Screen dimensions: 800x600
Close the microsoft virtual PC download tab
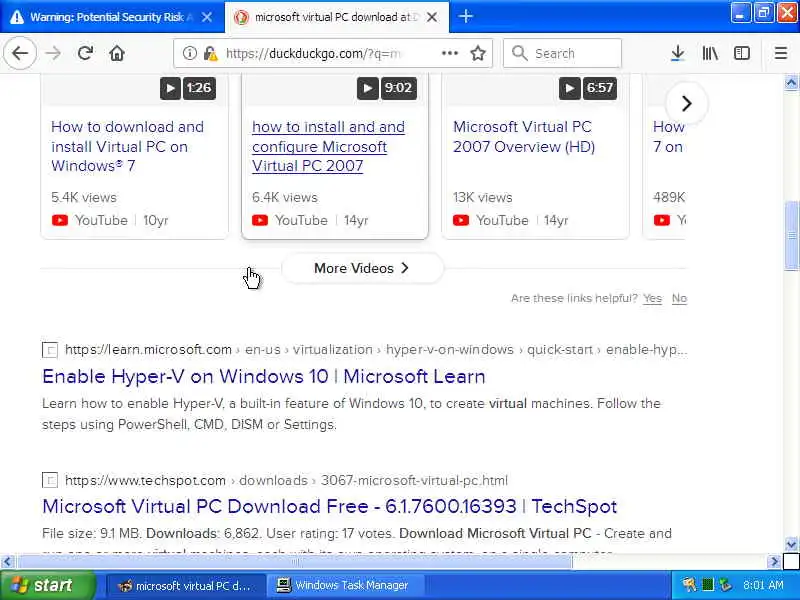point(432,17)
